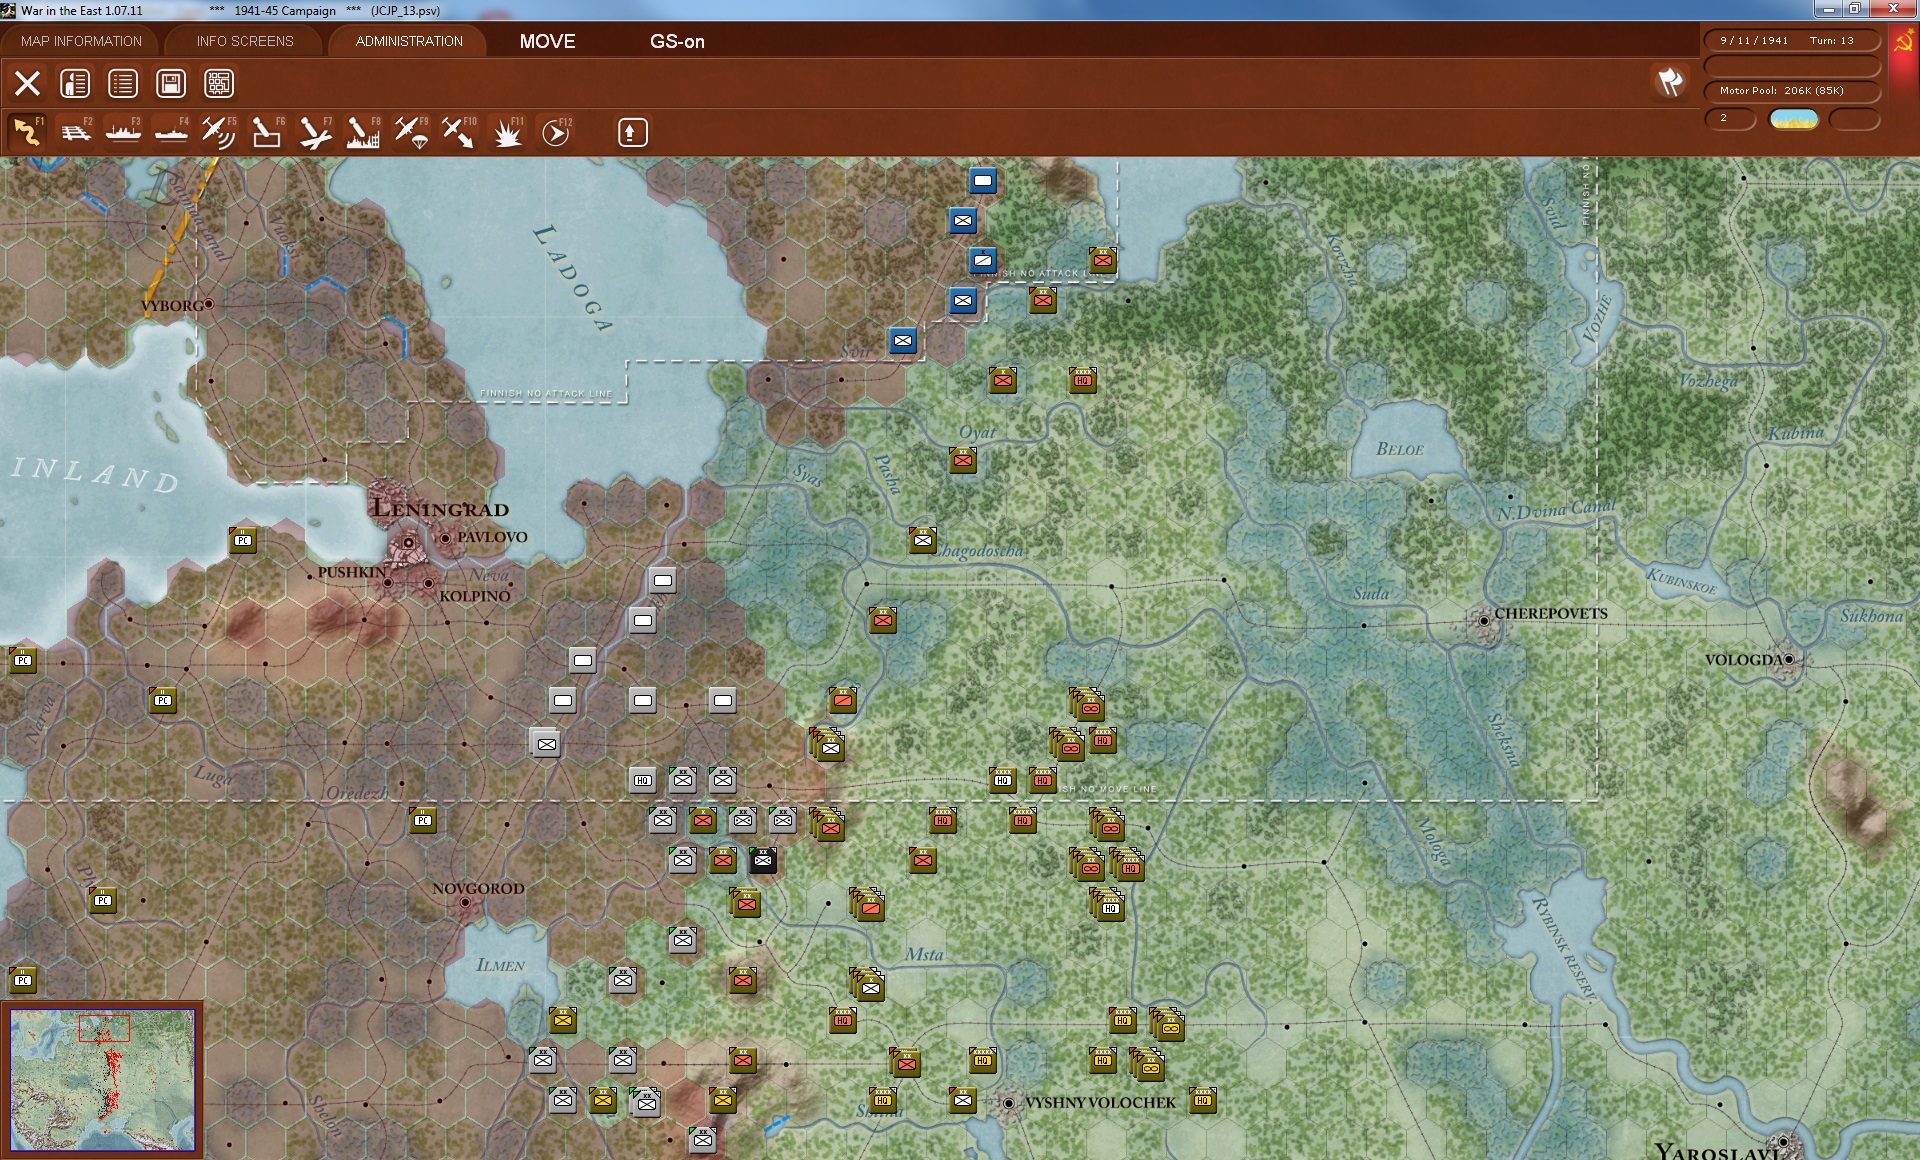Click the grid pattern administration icon
The image size is (1920, 1160).
tap(219, 83)
